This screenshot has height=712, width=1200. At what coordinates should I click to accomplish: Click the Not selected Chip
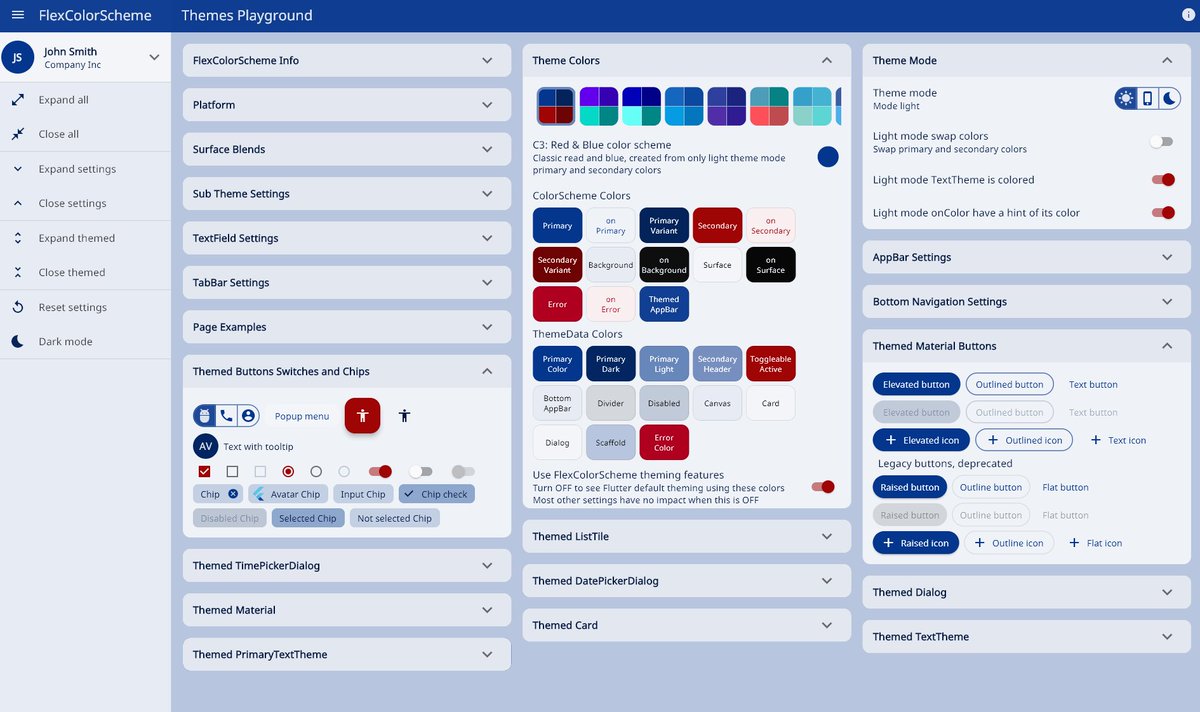394,518
